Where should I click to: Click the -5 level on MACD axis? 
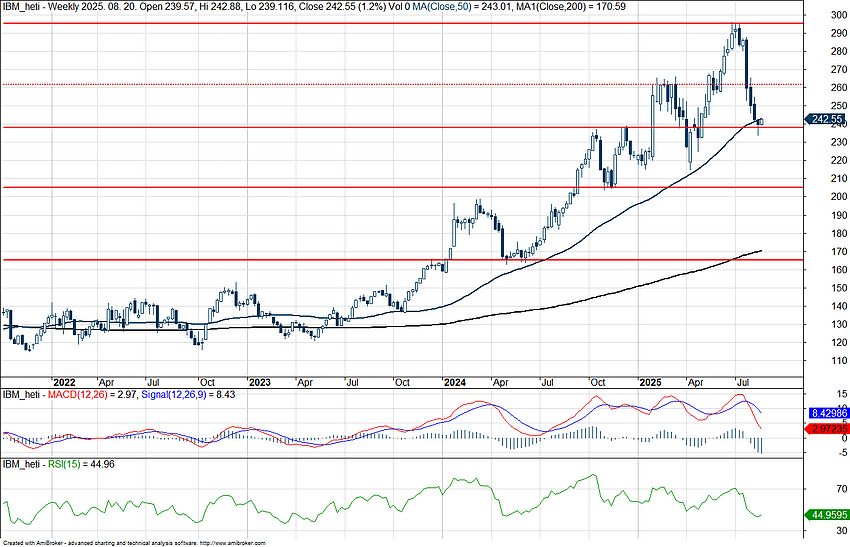tap(841, 452)
